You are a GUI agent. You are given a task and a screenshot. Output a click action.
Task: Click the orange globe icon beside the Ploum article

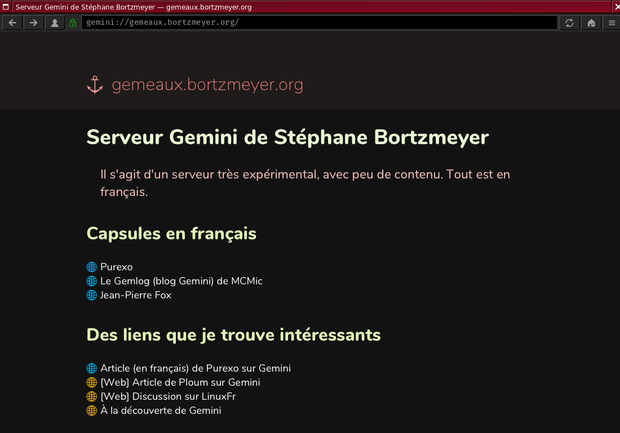[91, 382]
